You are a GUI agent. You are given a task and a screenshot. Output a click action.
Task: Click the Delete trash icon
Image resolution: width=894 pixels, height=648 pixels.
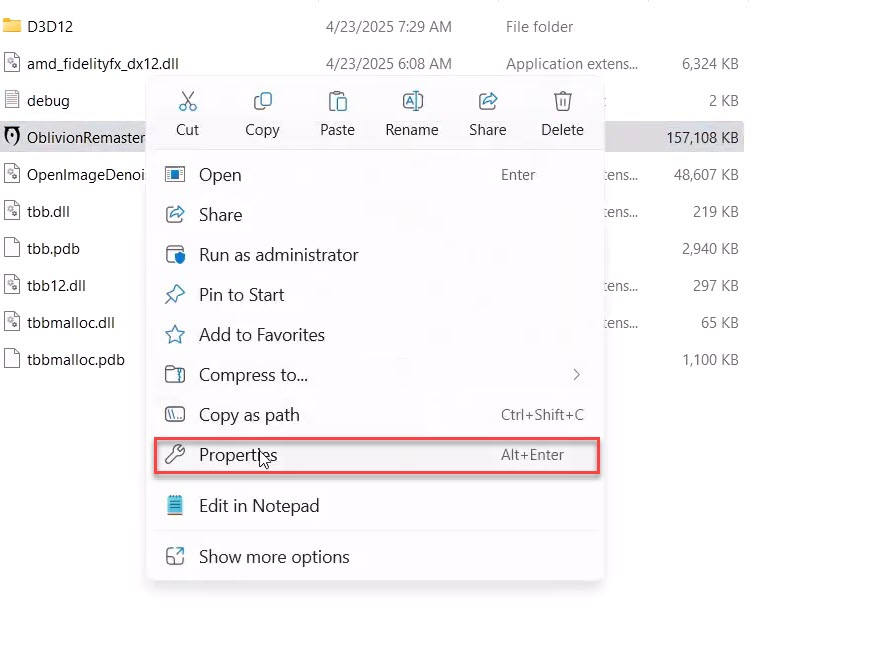pyautogui.click(x=563, y=101)
